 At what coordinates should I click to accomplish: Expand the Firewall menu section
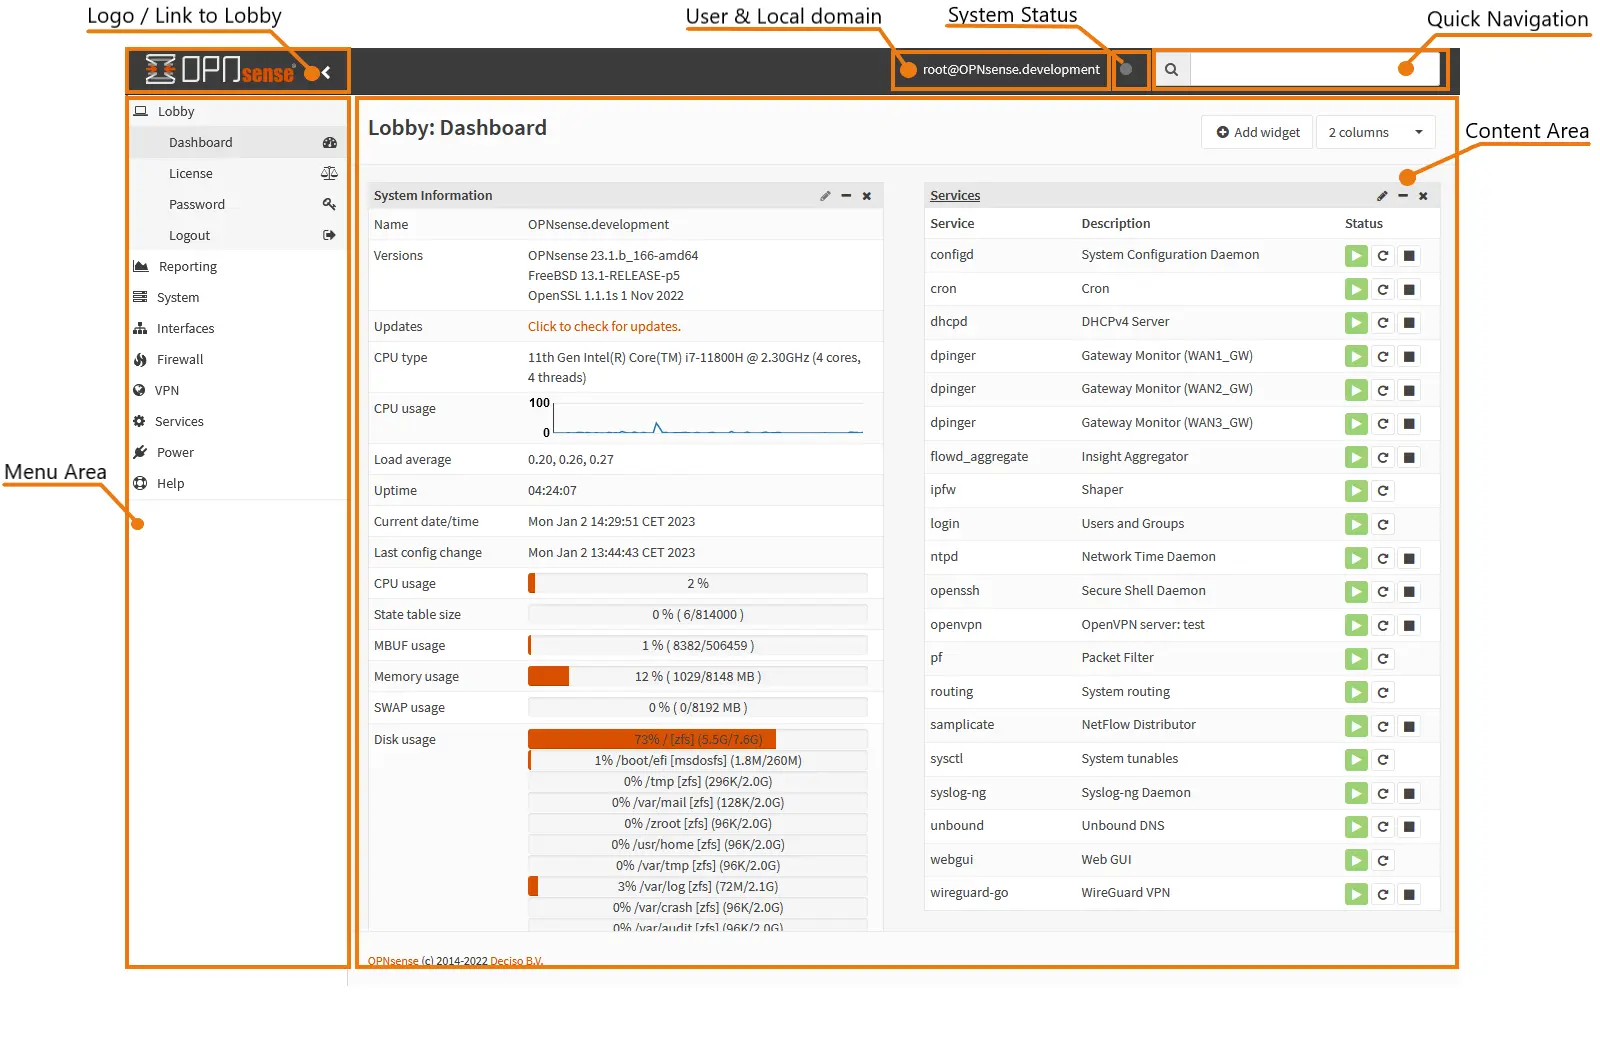tap(180, 360)
